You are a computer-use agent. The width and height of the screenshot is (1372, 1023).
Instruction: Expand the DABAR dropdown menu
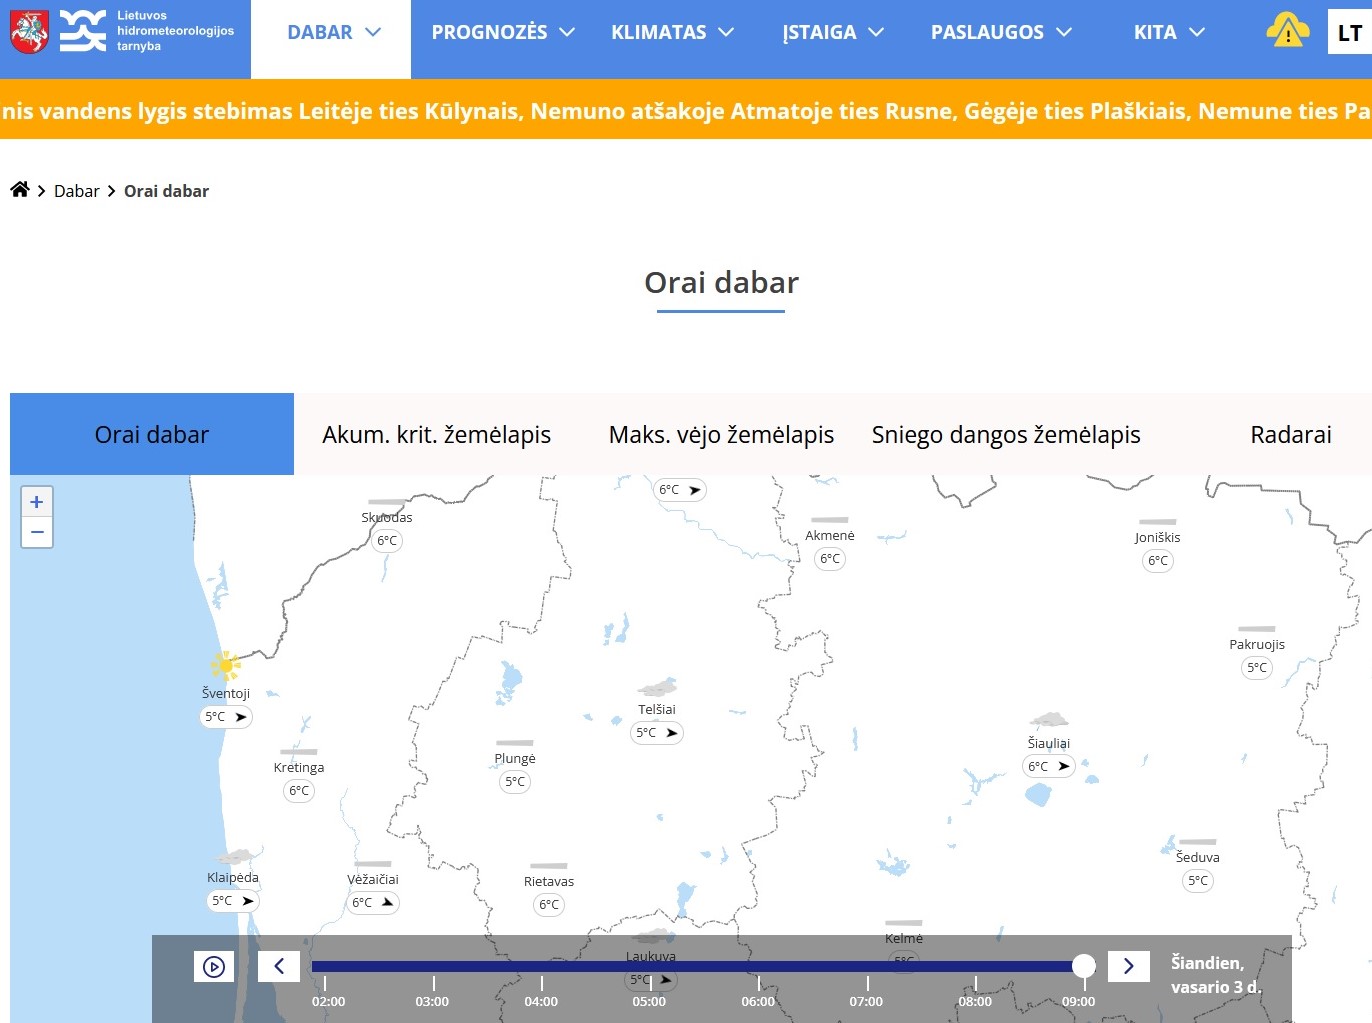pos(332,33)
